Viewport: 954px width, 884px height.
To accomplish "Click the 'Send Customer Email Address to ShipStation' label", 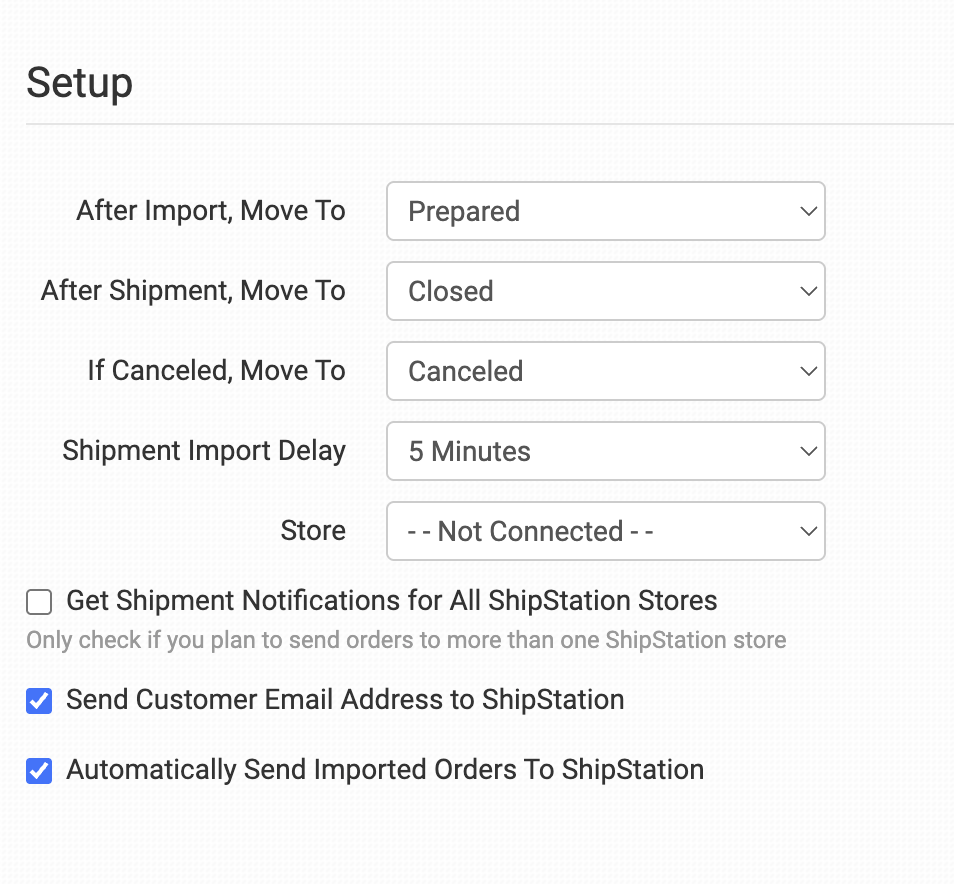I will 345,700.
